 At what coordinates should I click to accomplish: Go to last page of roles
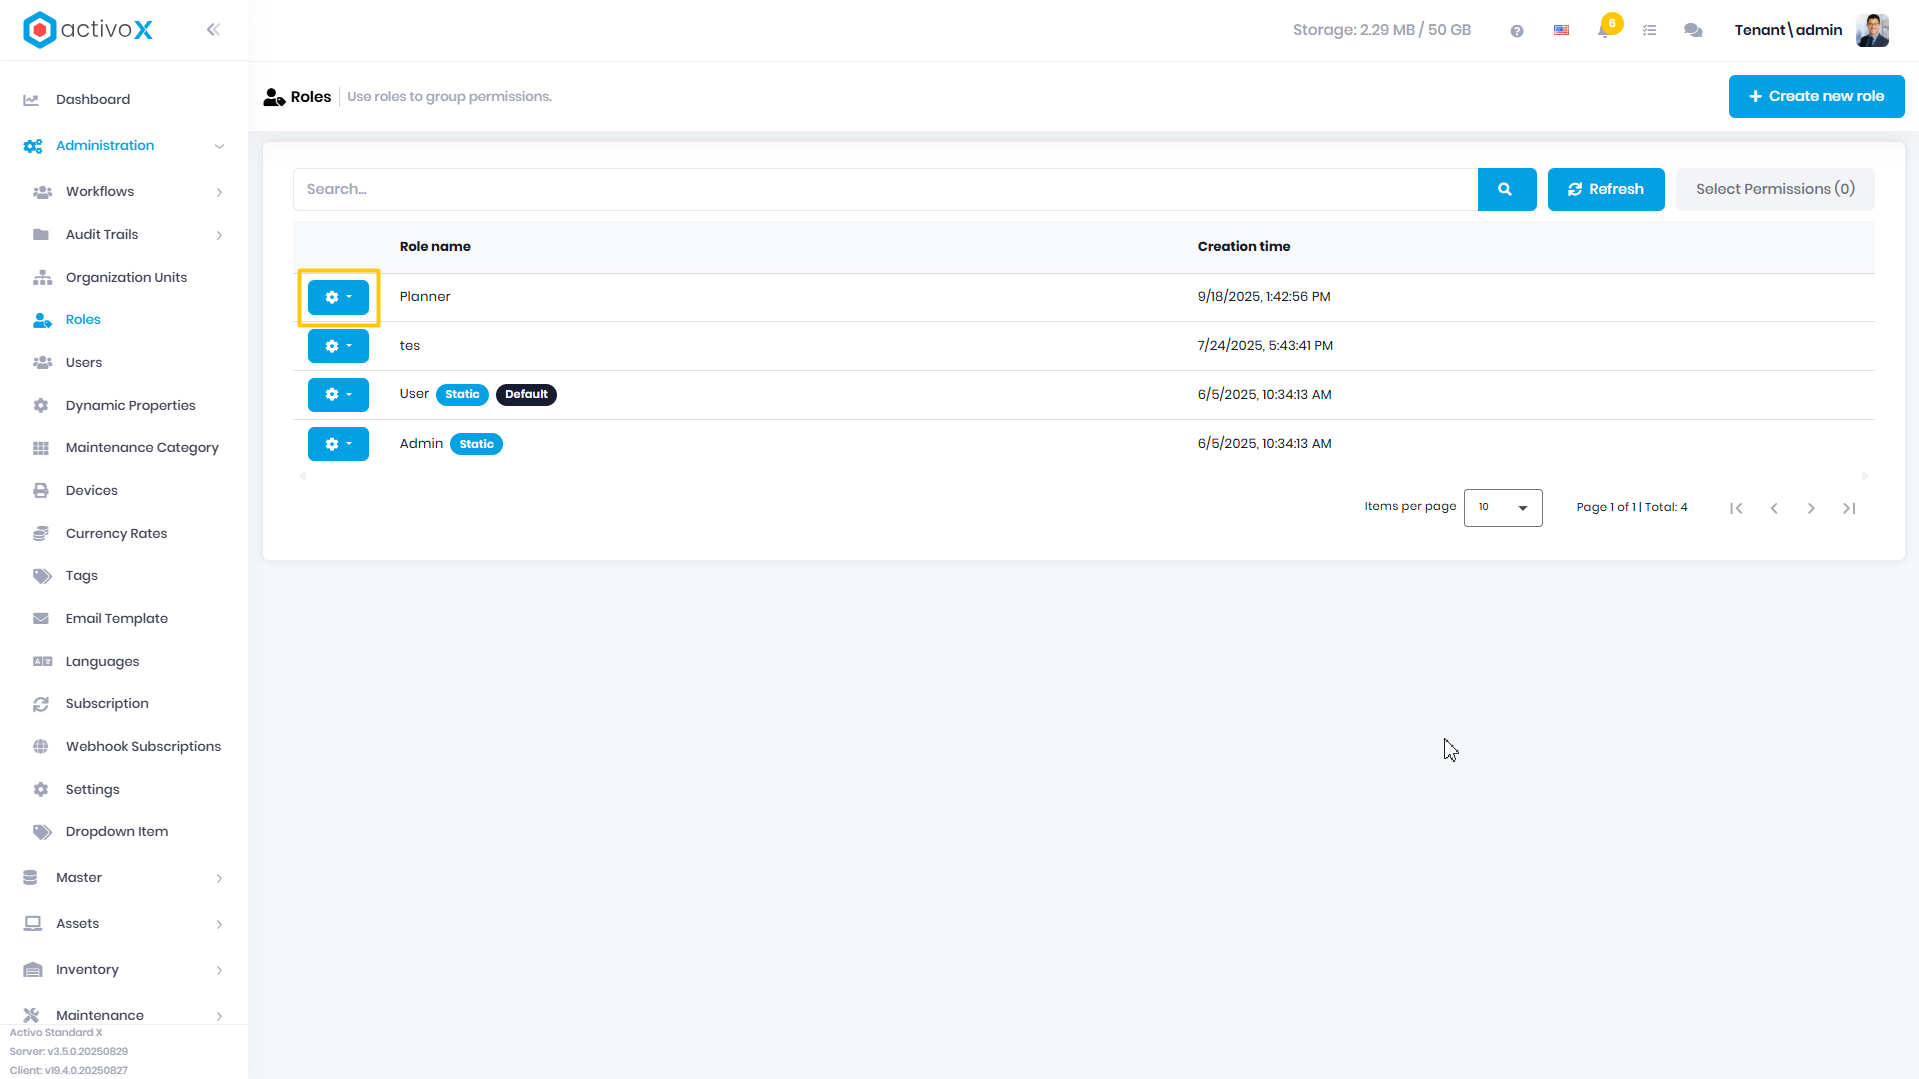point(1849,509)
